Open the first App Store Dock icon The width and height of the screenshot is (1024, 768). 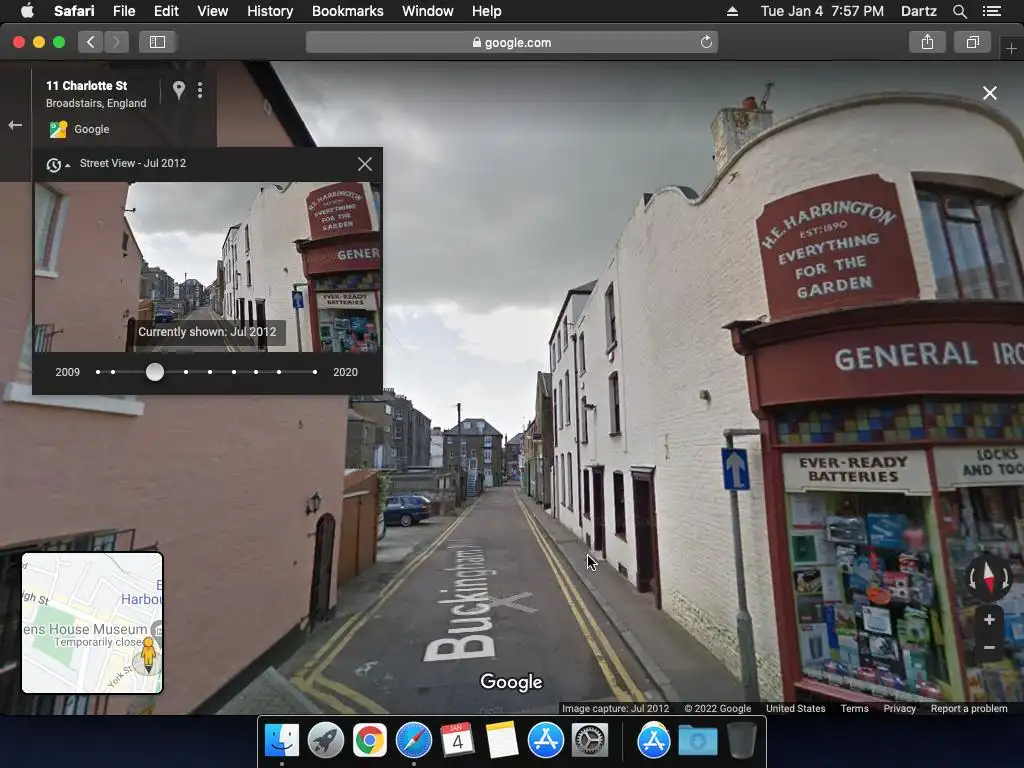[545, 741]
